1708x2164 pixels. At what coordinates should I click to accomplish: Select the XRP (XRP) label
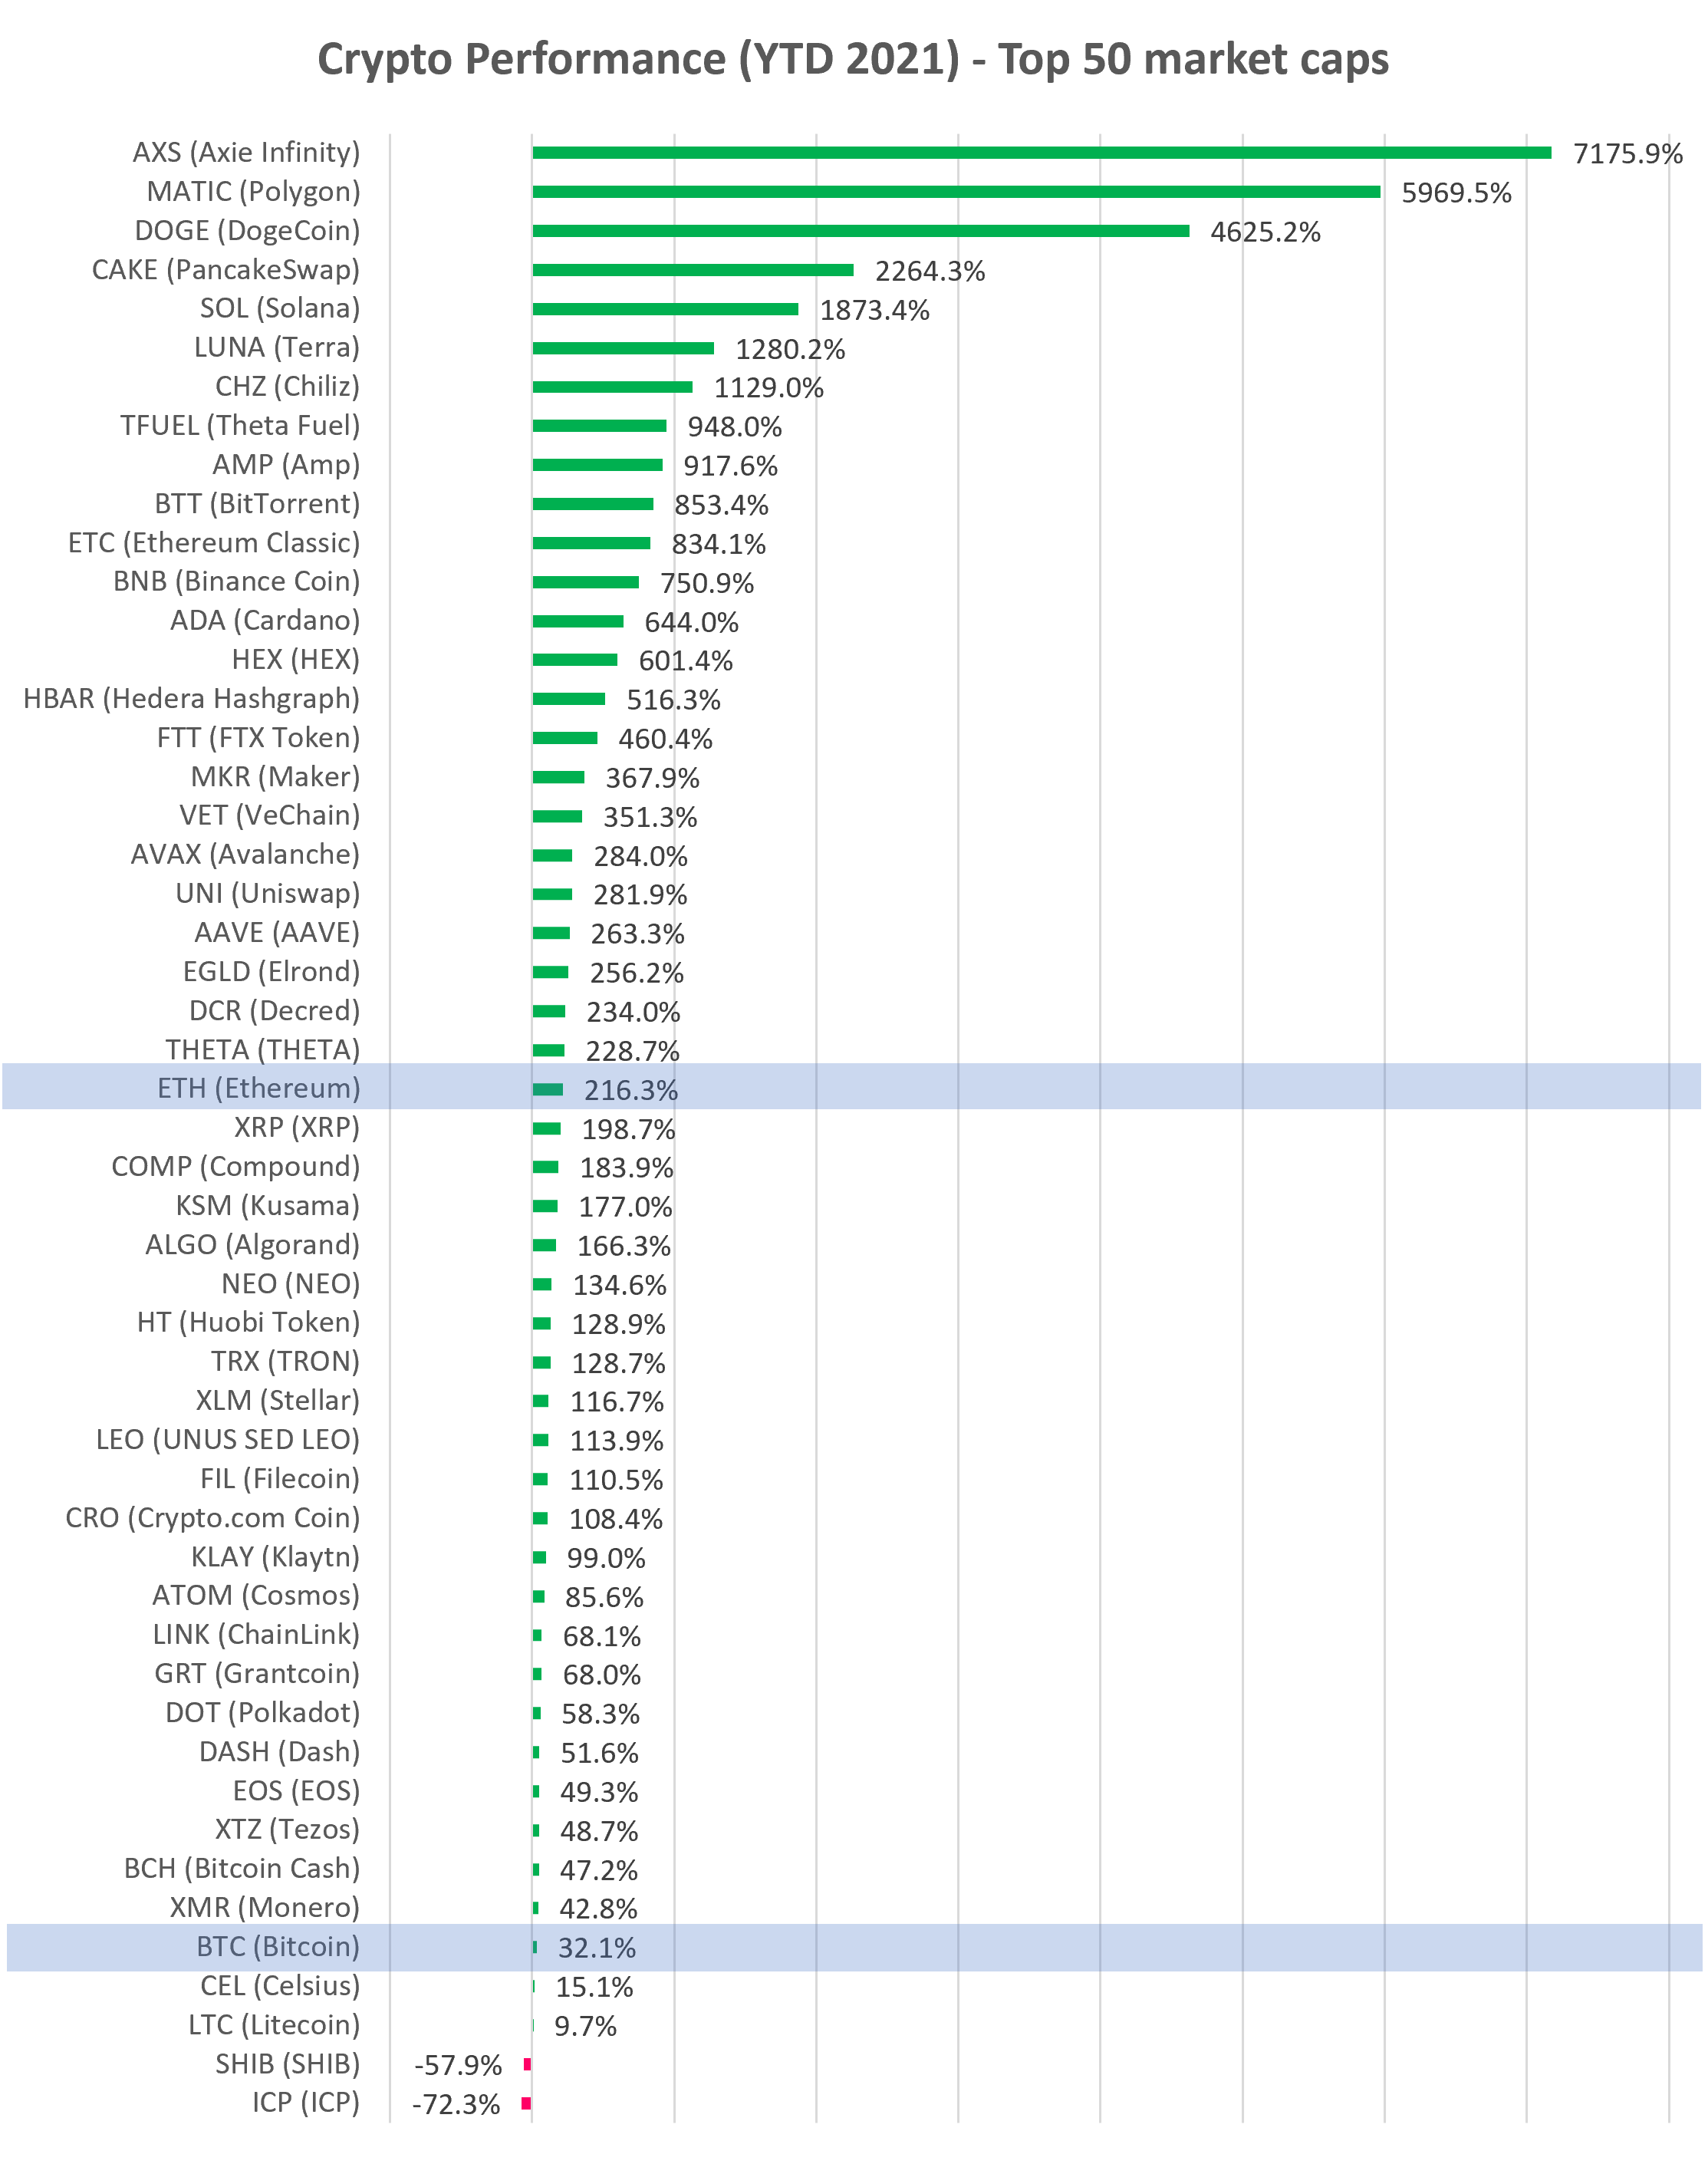297,1127
